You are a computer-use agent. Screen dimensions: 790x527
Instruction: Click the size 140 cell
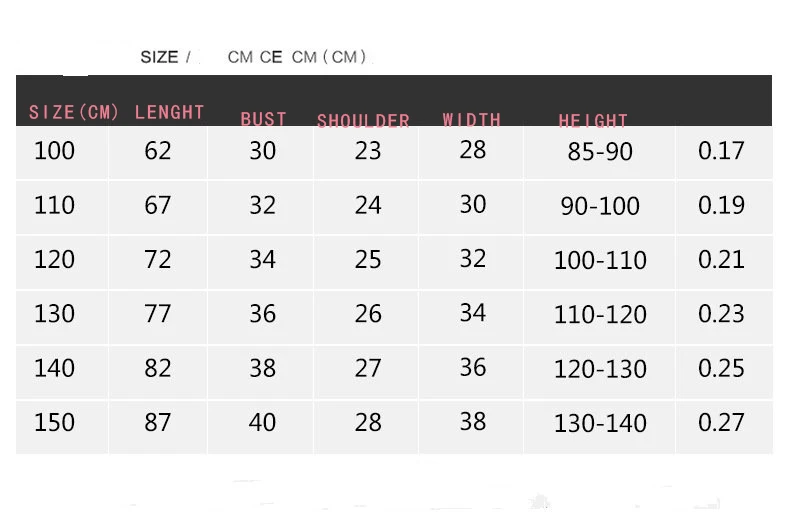[x=62, y=370]
